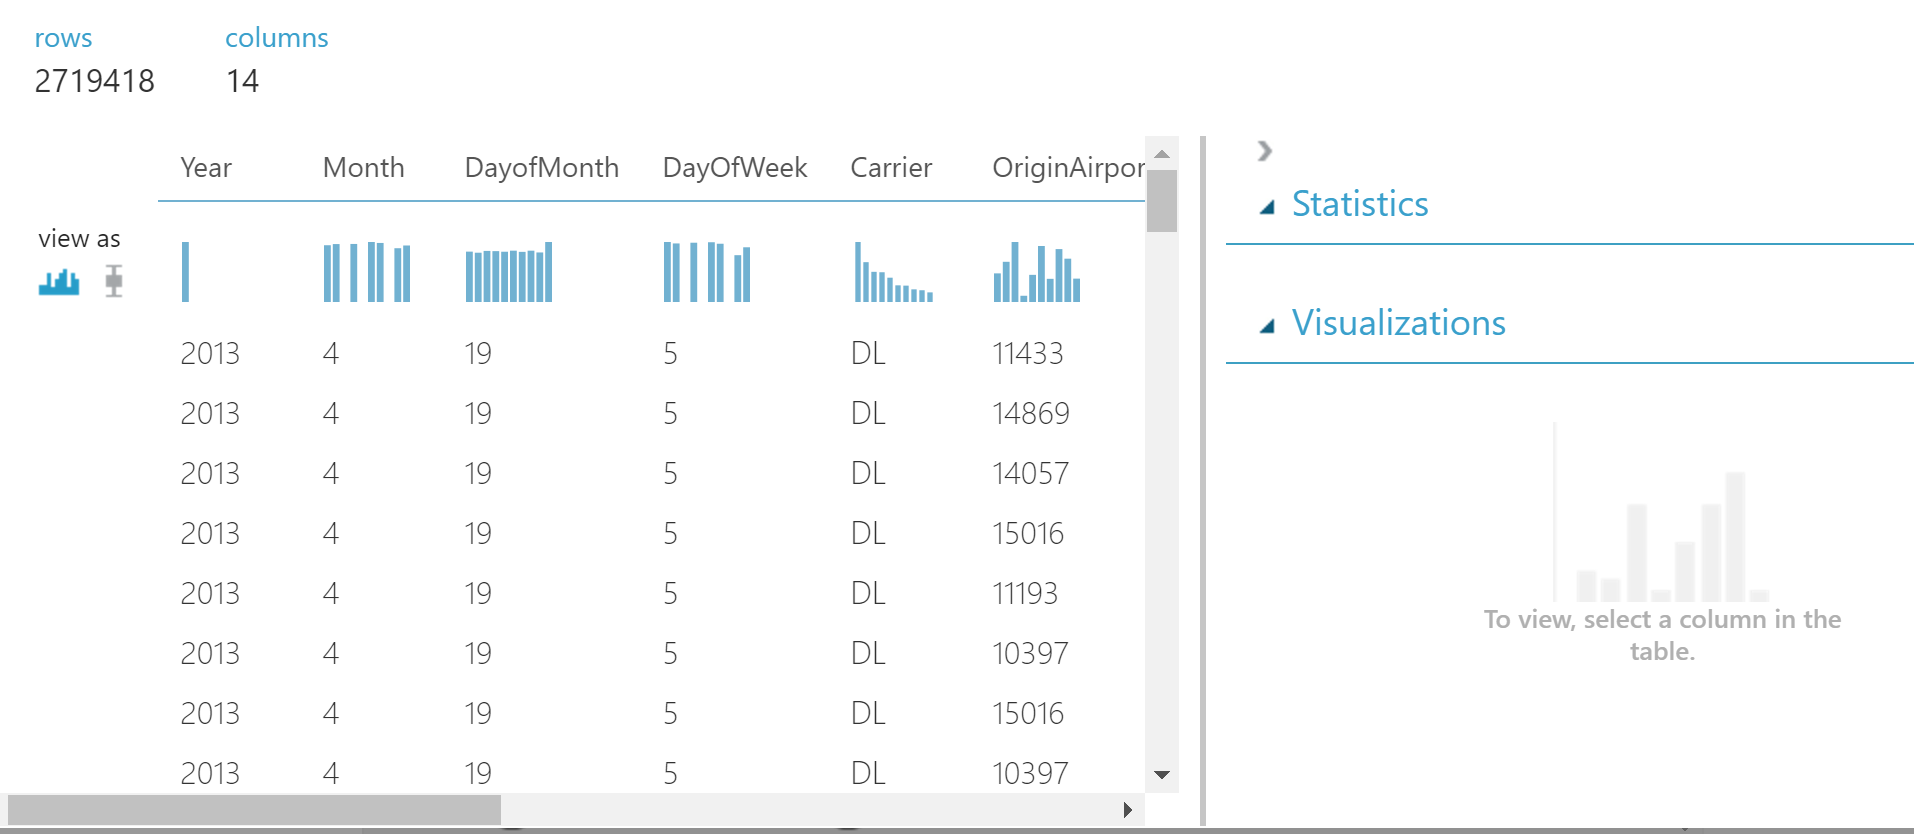Switch to box plot view icon
Viewport: 1914px width, 834px height.
point(114,281)
